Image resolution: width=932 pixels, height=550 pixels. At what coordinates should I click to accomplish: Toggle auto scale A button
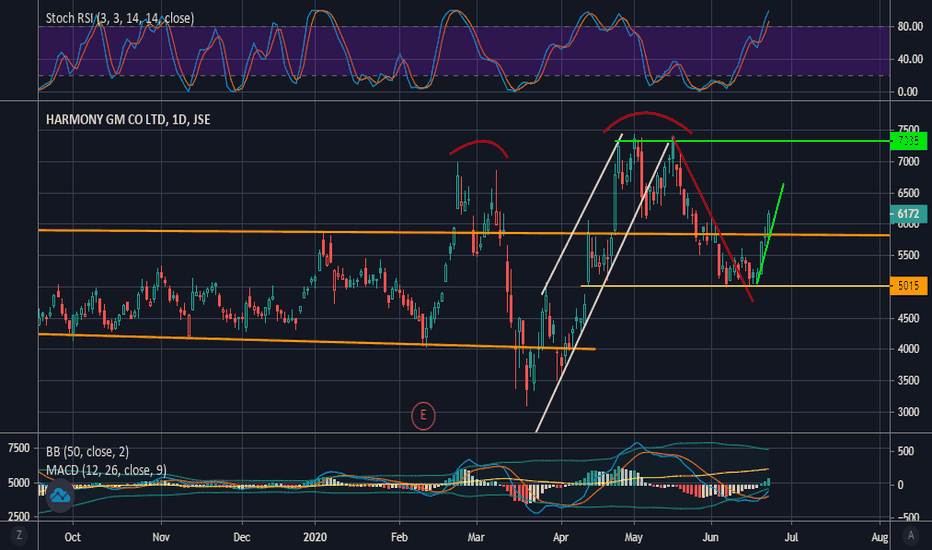(x=911, y=536)
